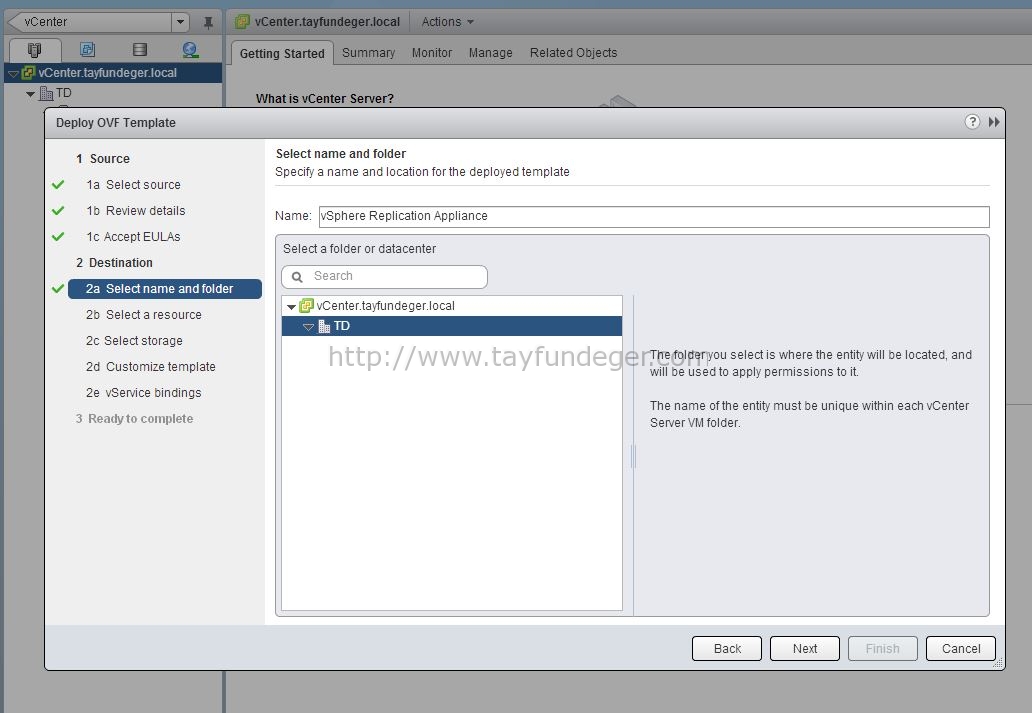This screenshot has width=1032, height=713.
Task: Switch to the Getting Started tab
Action: point(282,53)
